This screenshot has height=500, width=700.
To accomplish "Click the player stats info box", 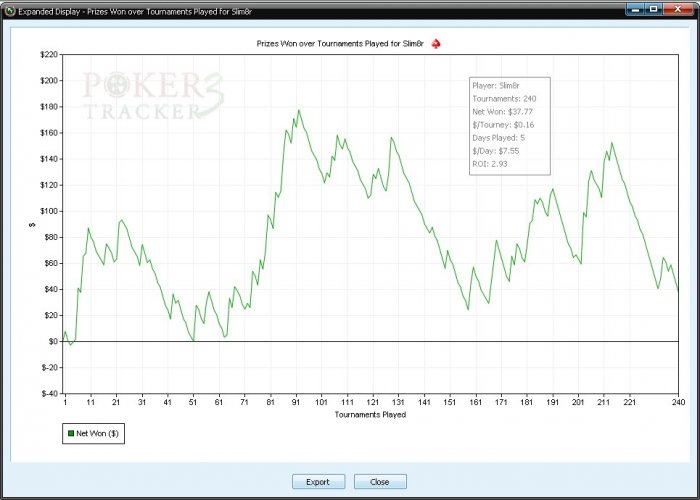I will tap(510, 126).
